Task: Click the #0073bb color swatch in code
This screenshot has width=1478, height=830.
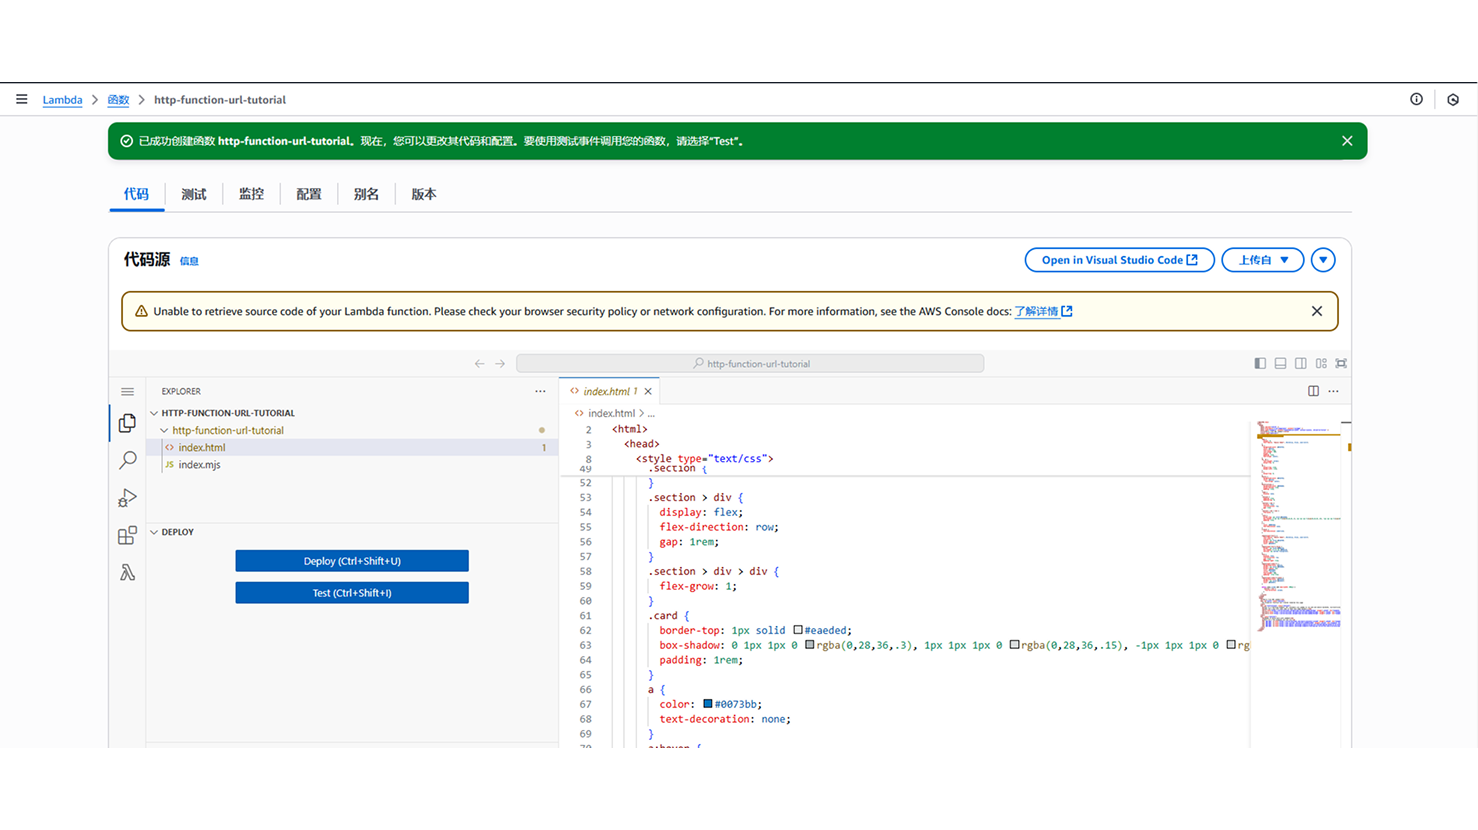Action: point(708,704)
